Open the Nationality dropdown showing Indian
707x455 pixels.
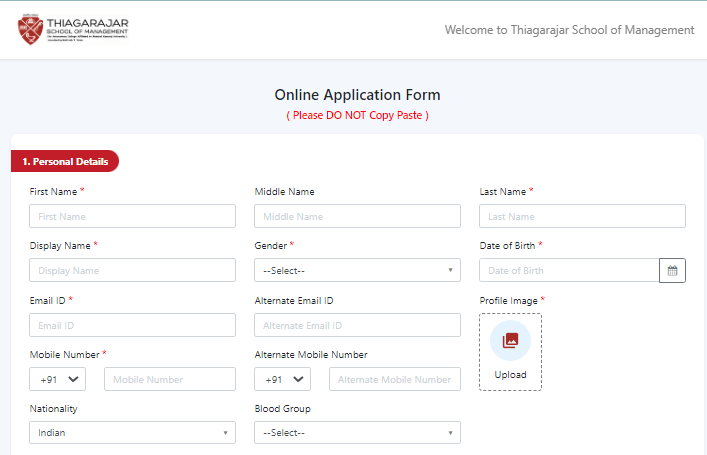[133, 432]
